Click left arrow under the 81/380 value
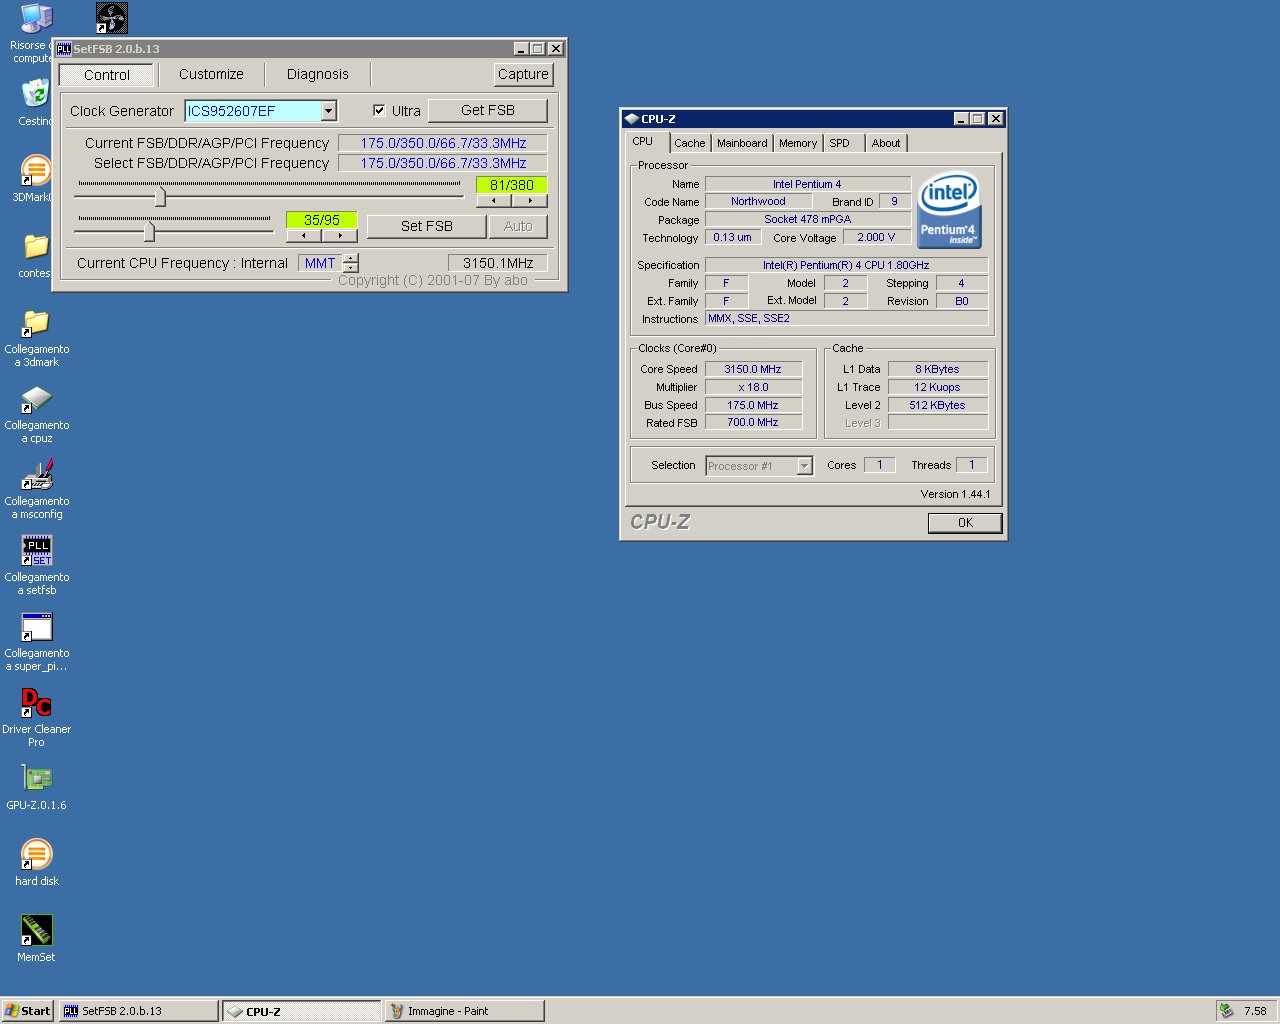 (x=494, y=201)
